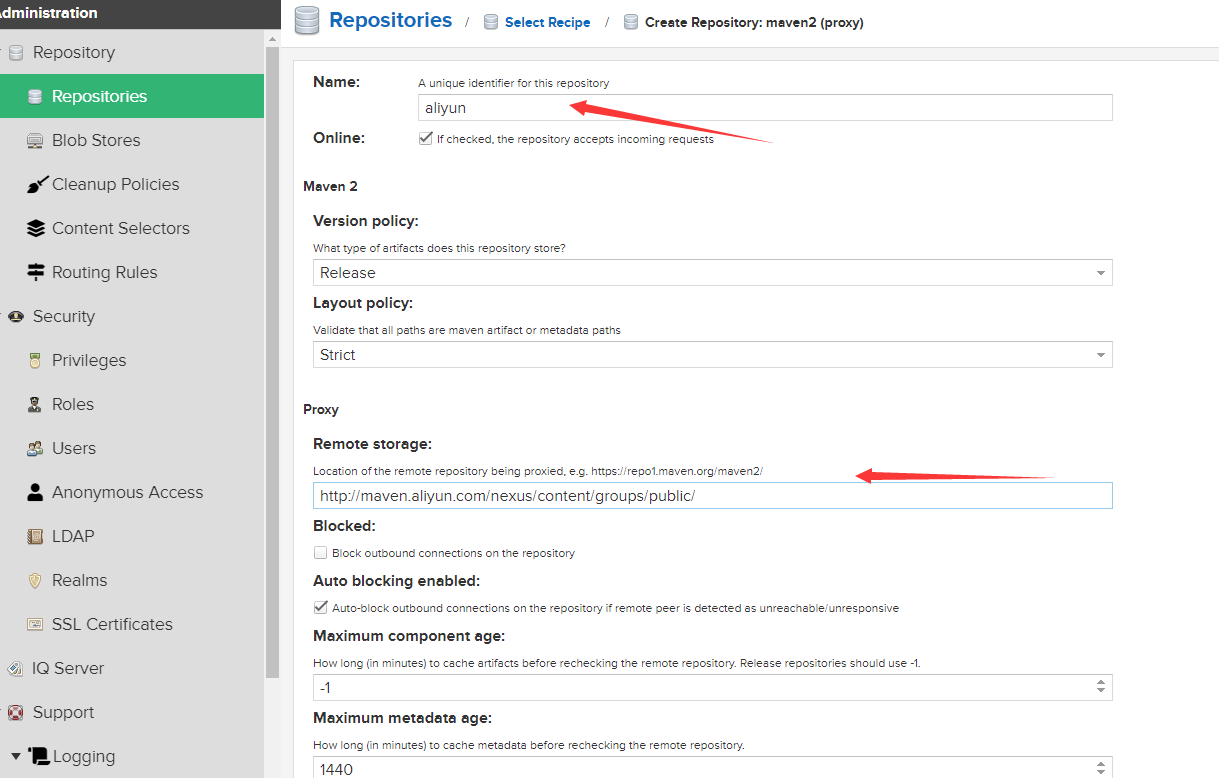Click the Anonymous Access person icon
Viewport: 1219px width, 778px height.
click(35, 492)
